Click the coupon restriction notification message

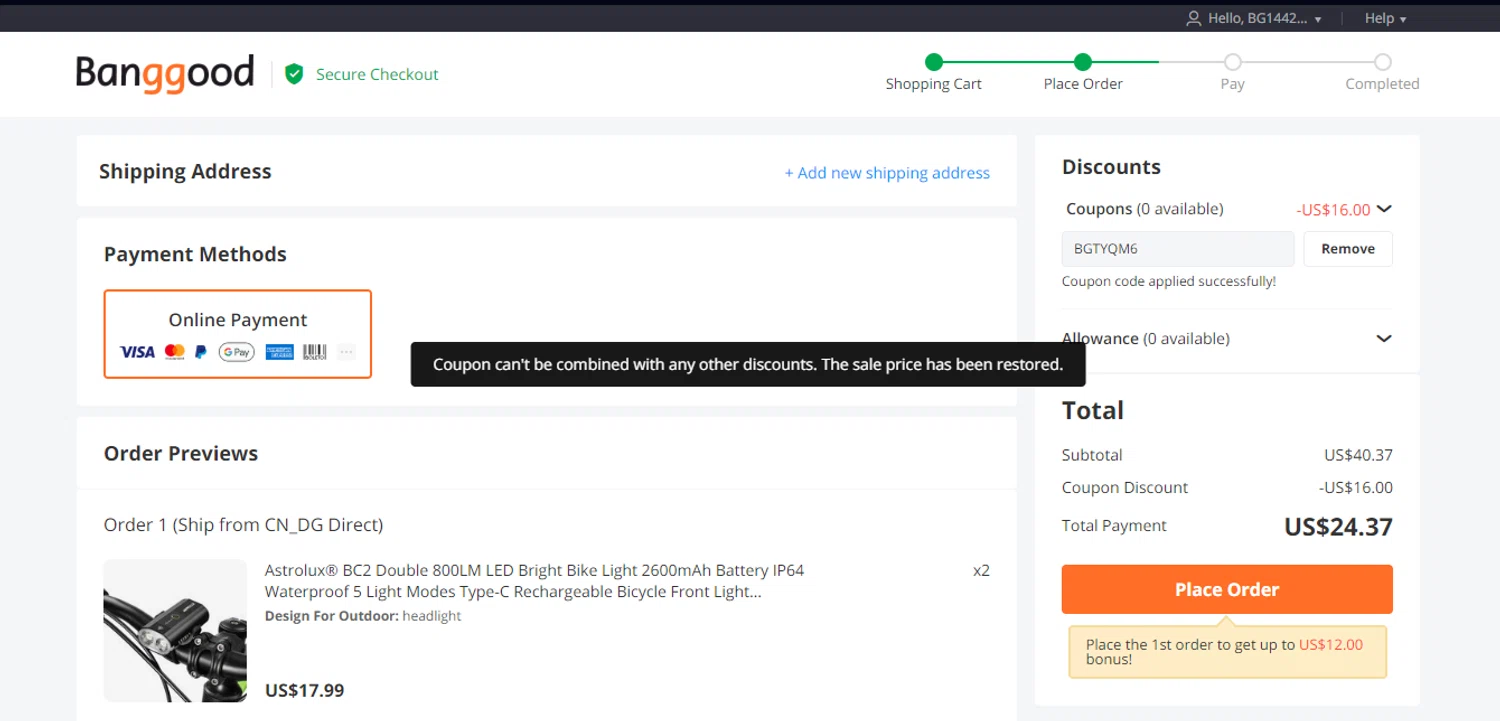(748, 364)
